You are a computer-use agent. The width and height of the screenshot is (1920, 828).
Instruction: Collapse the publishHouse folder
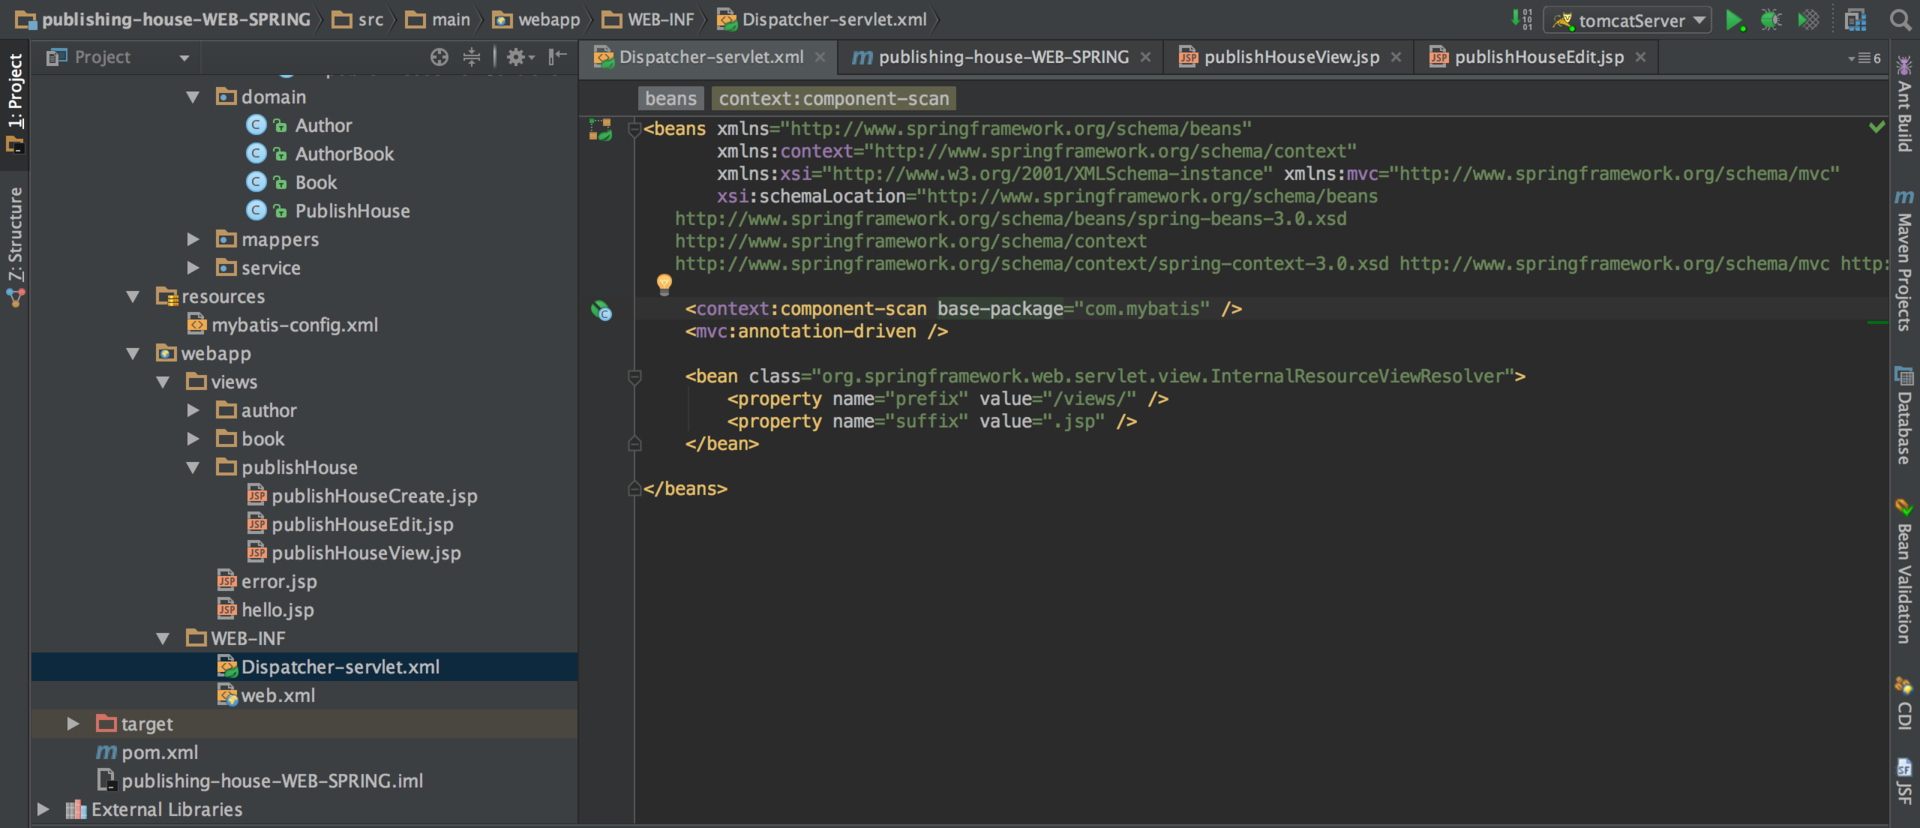click(x=192, y=468)
